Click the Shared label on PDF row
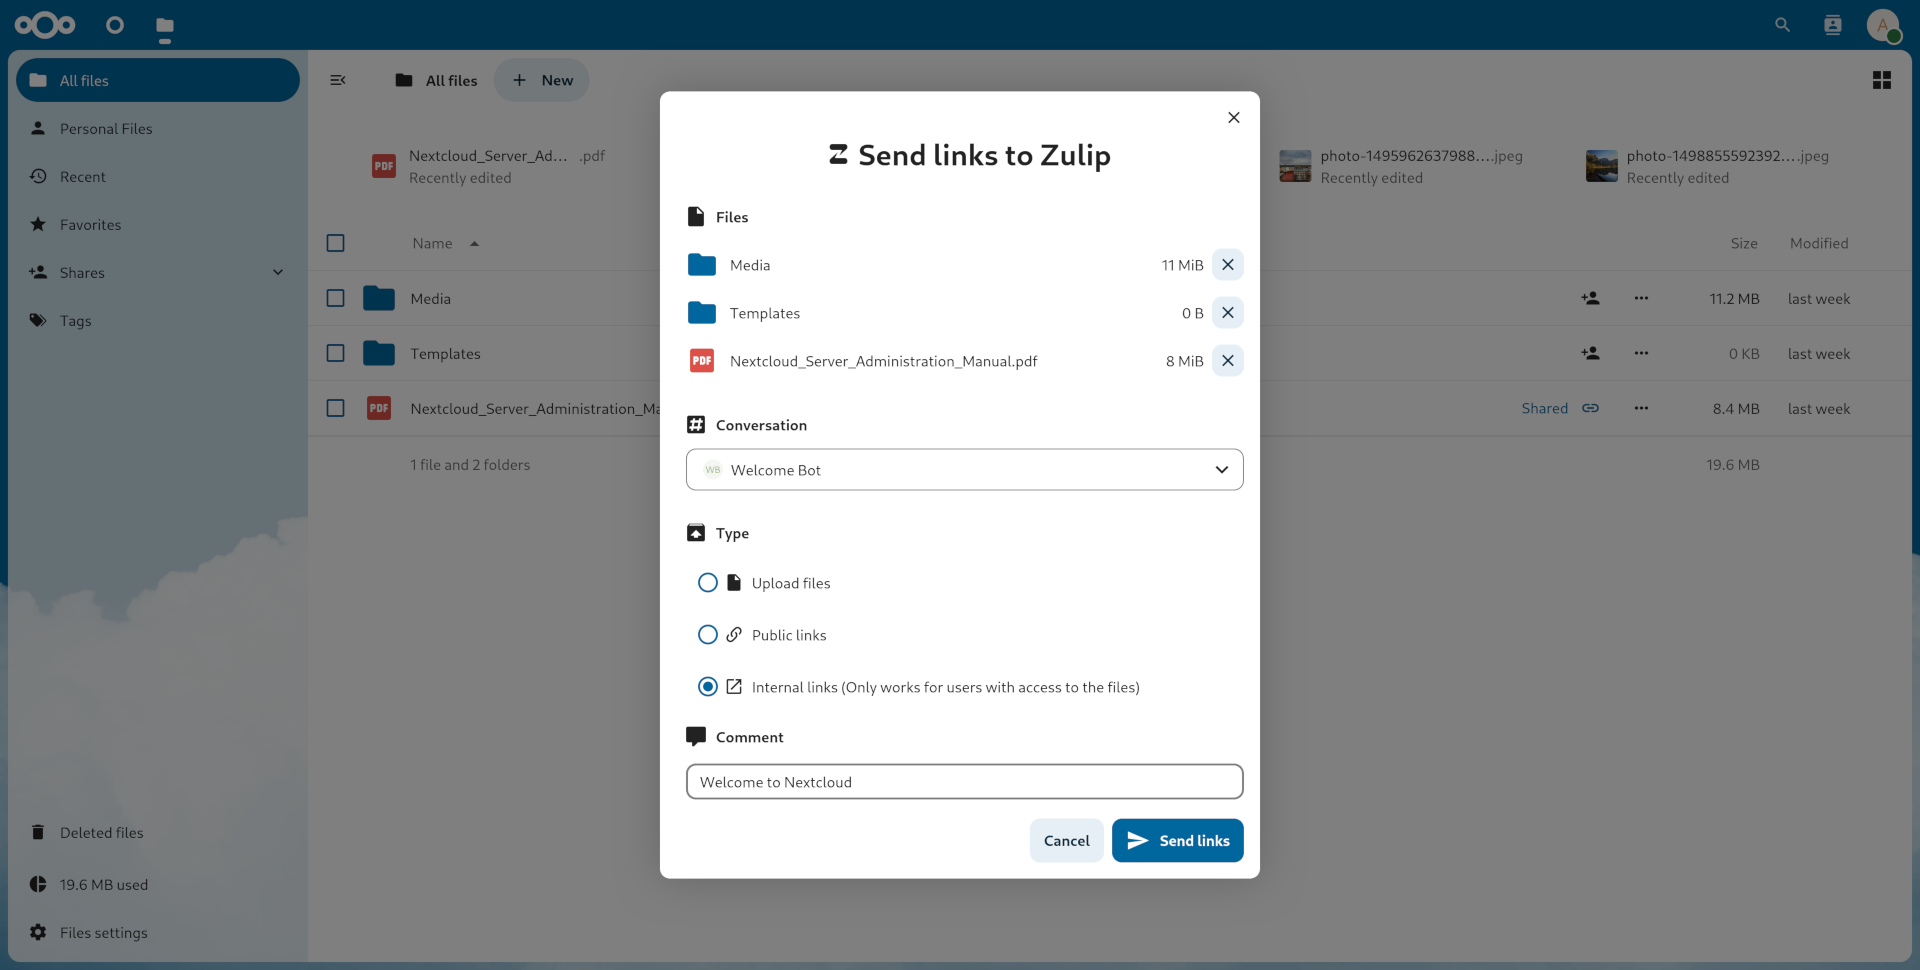The width and height of the screenshot is (1920, 970). tap(1544, 408)
